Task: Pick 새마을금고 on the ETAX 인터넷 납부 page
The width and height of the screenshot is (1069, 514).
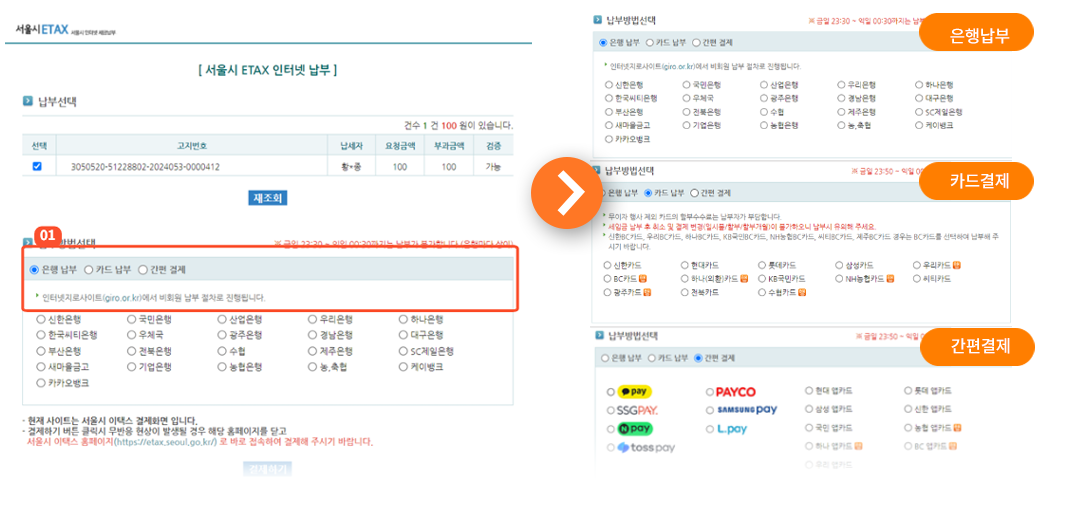Action: (42, 367)
